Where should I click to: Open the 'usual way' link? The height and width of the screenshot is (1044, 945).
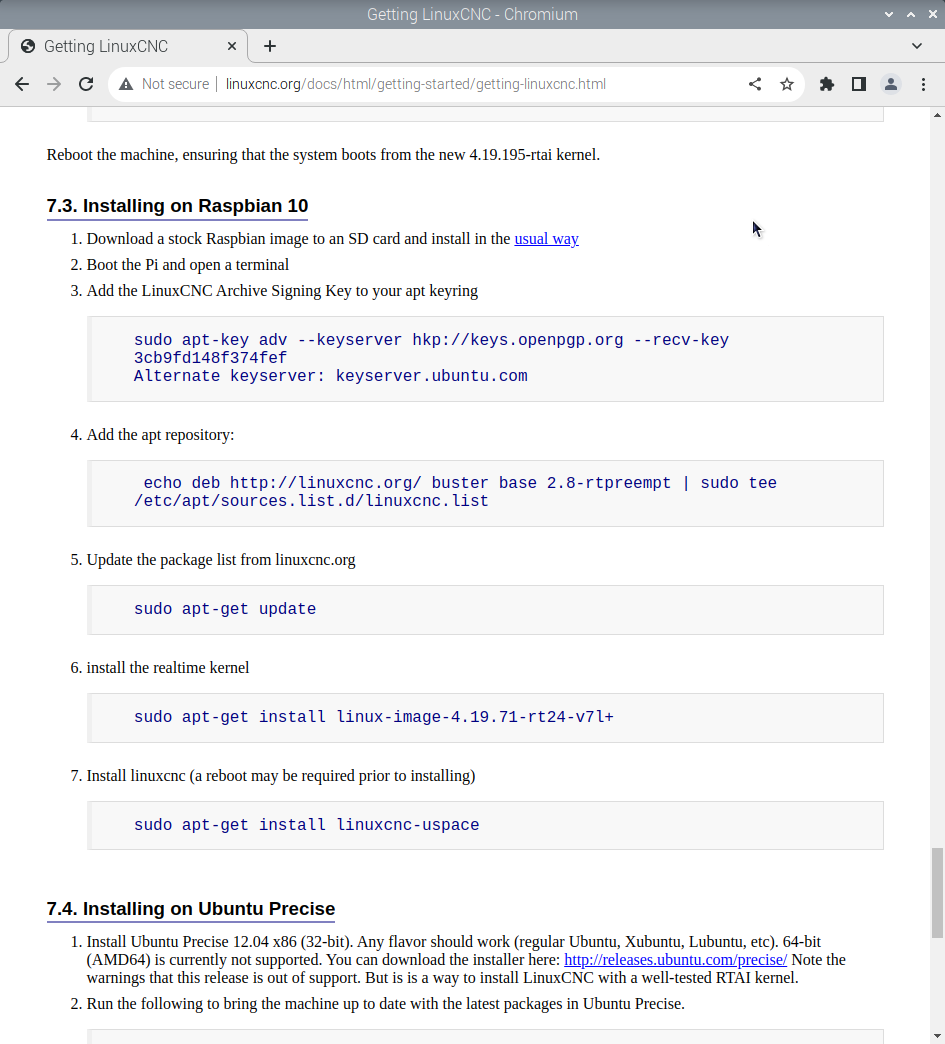546,238
